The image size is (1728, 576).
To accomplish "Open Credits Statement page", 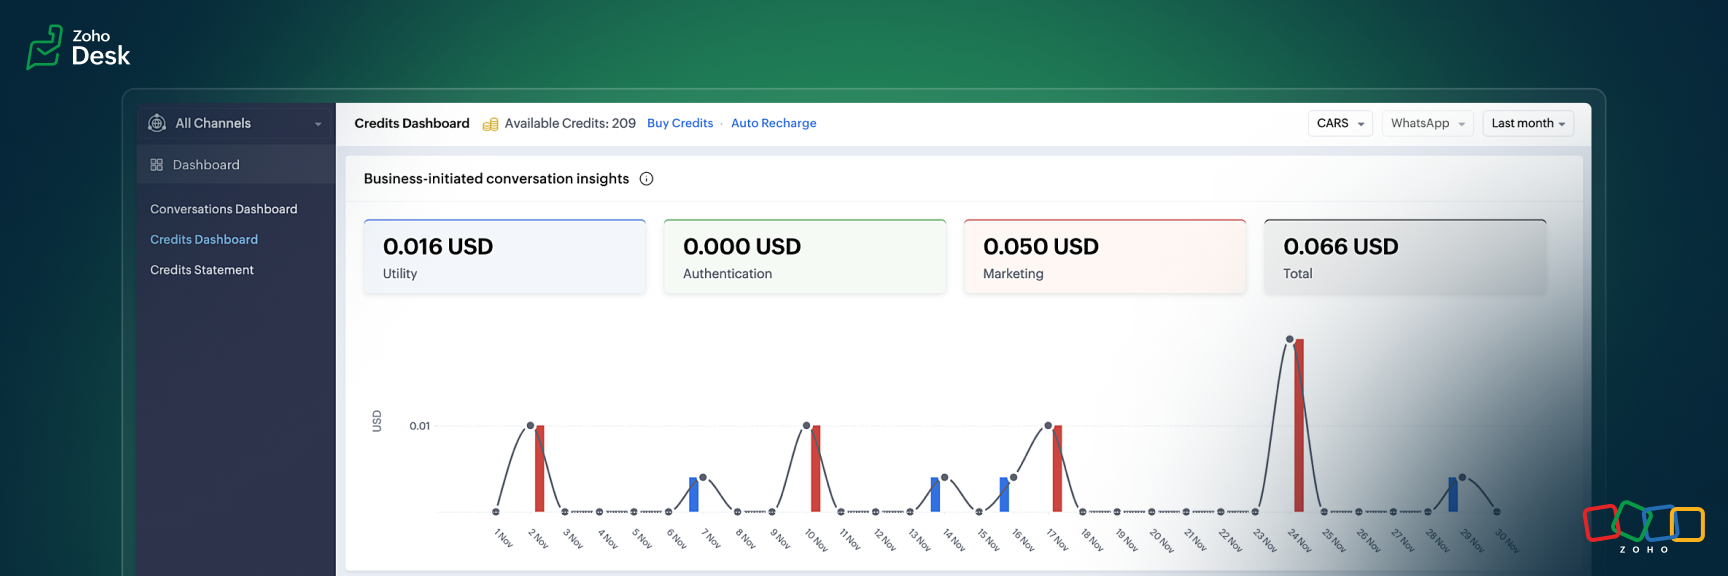I will (202, 270).
